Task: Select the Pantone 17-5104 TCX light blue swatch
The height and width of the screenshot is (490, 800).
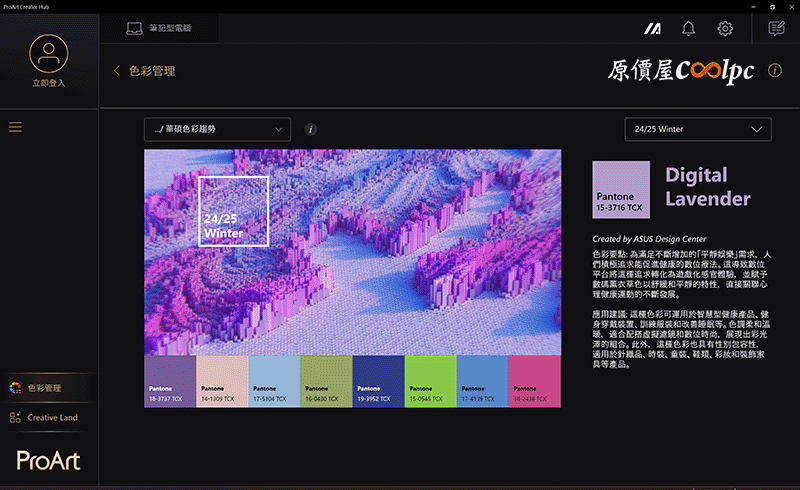Action: tap(274, 381)
